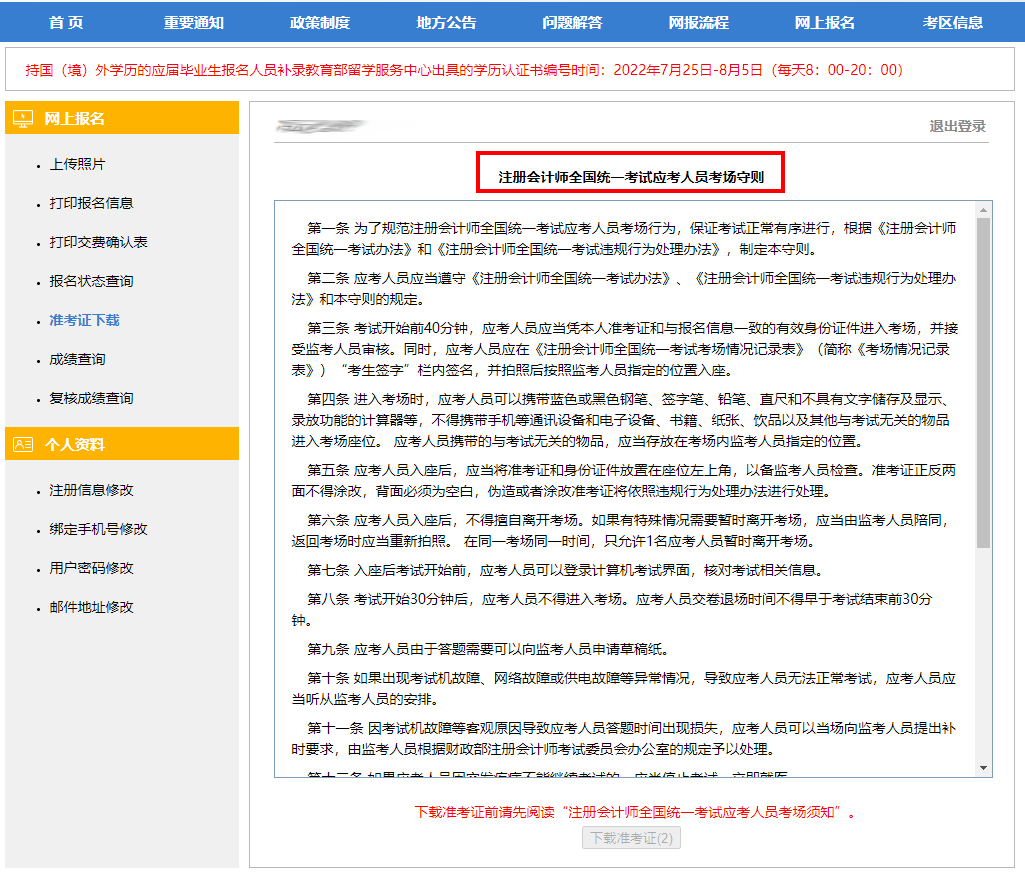Select 打印报名信息 sidebar link
Screen dimensions: 1025x874
point(91,203)
